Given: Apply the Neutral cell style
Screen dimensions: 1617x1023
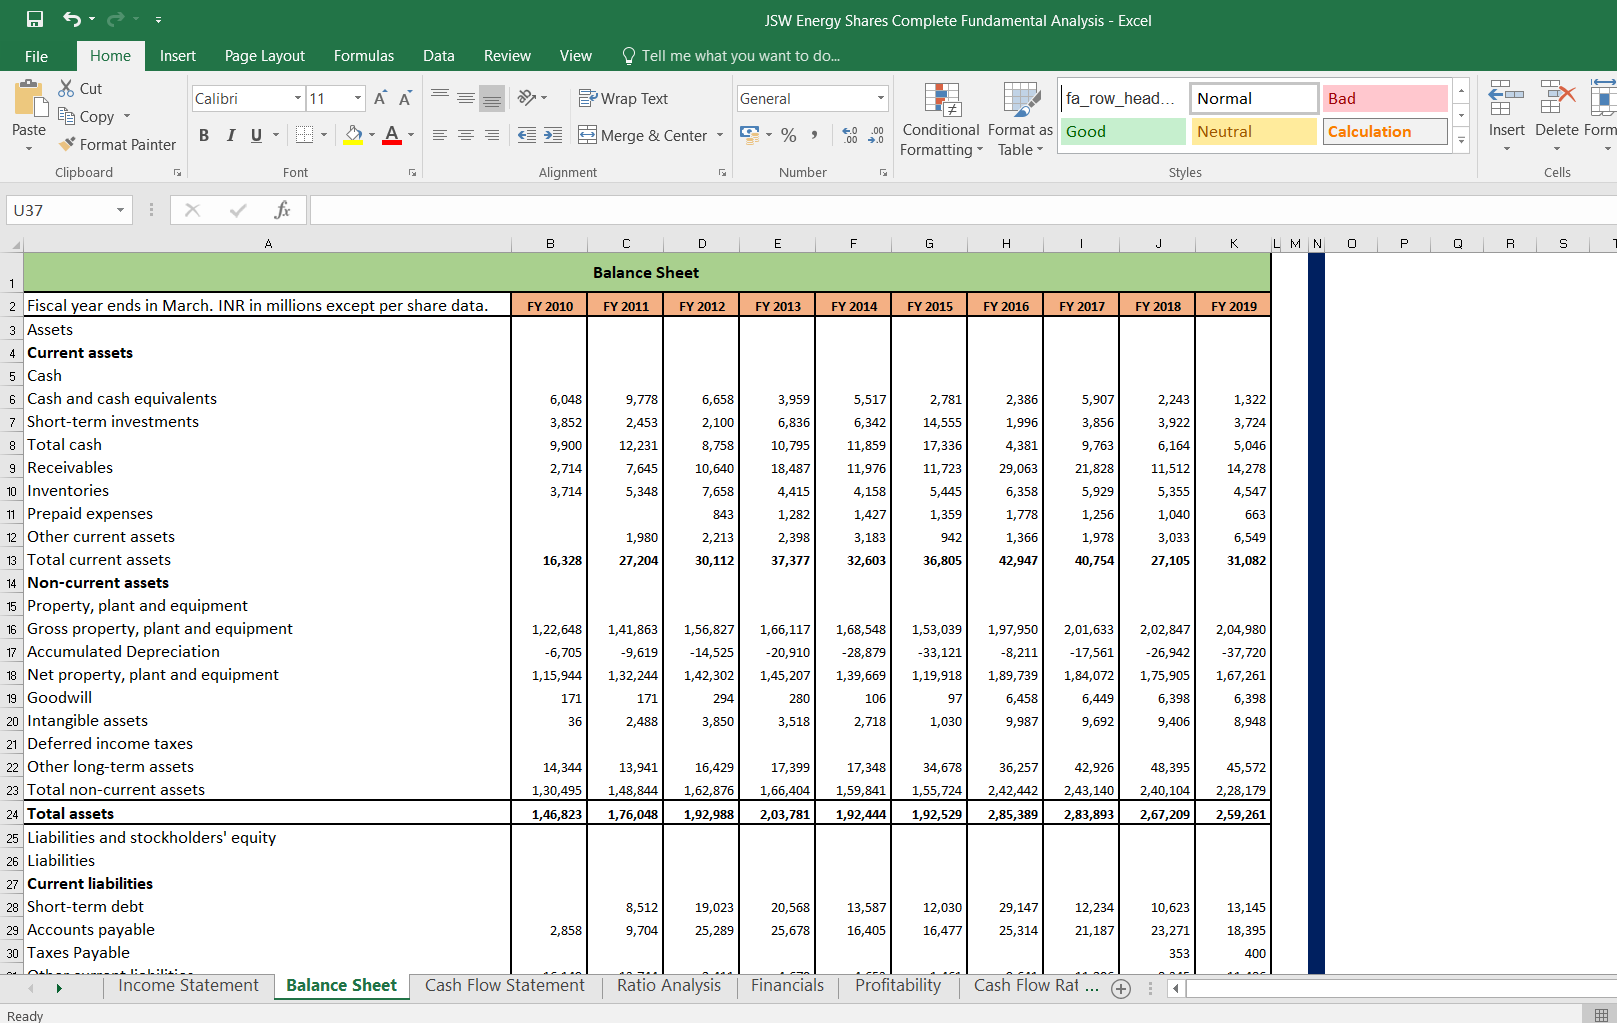Looking at the screenshot, I should click(x=1254, y=131).
